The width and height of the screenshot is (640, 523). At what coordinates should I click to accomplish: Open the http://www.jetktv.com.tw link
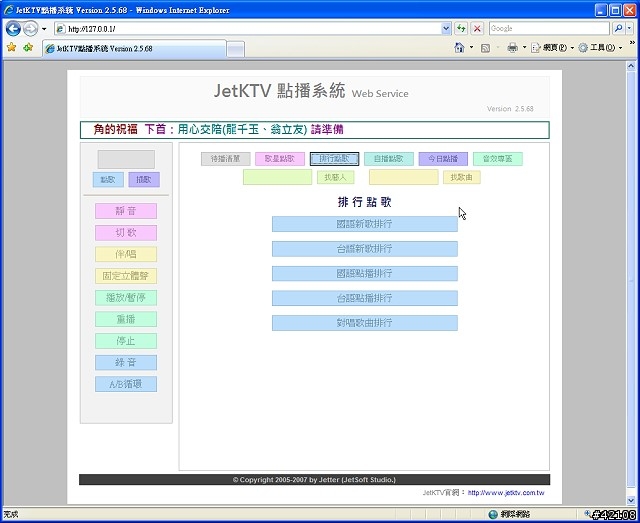point(506,493)
